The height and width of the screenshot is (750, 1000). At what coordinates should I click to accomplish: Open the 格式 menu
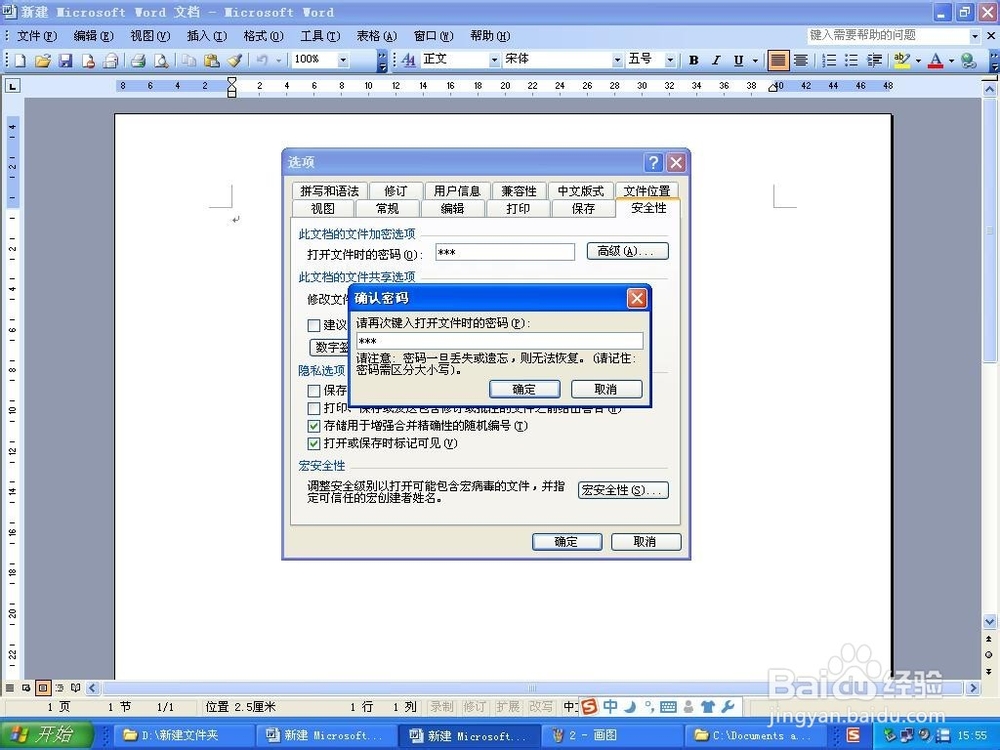263,36
